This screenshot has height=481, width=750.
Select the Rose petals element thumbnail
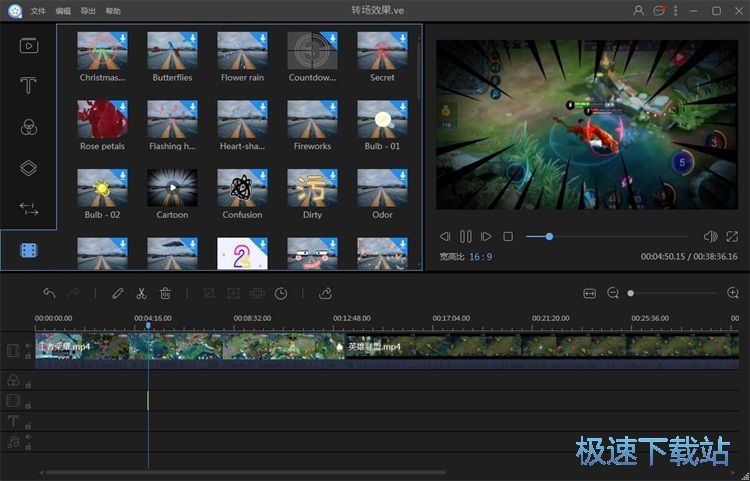tap(102, 119)
